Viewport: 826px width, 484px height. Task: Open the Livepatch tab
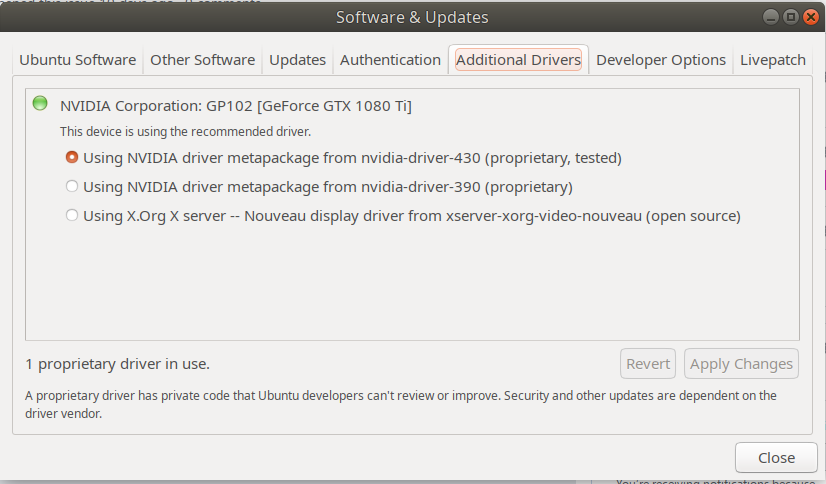coord(773,60)
